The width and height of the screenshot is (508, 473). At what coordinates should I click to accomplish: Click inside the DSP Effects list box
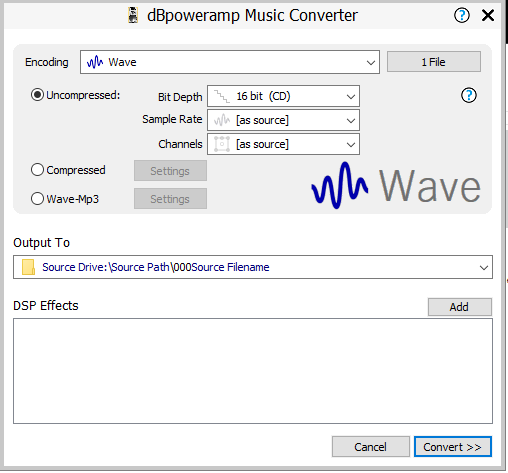pyautogui.click(x=253, y=371)
